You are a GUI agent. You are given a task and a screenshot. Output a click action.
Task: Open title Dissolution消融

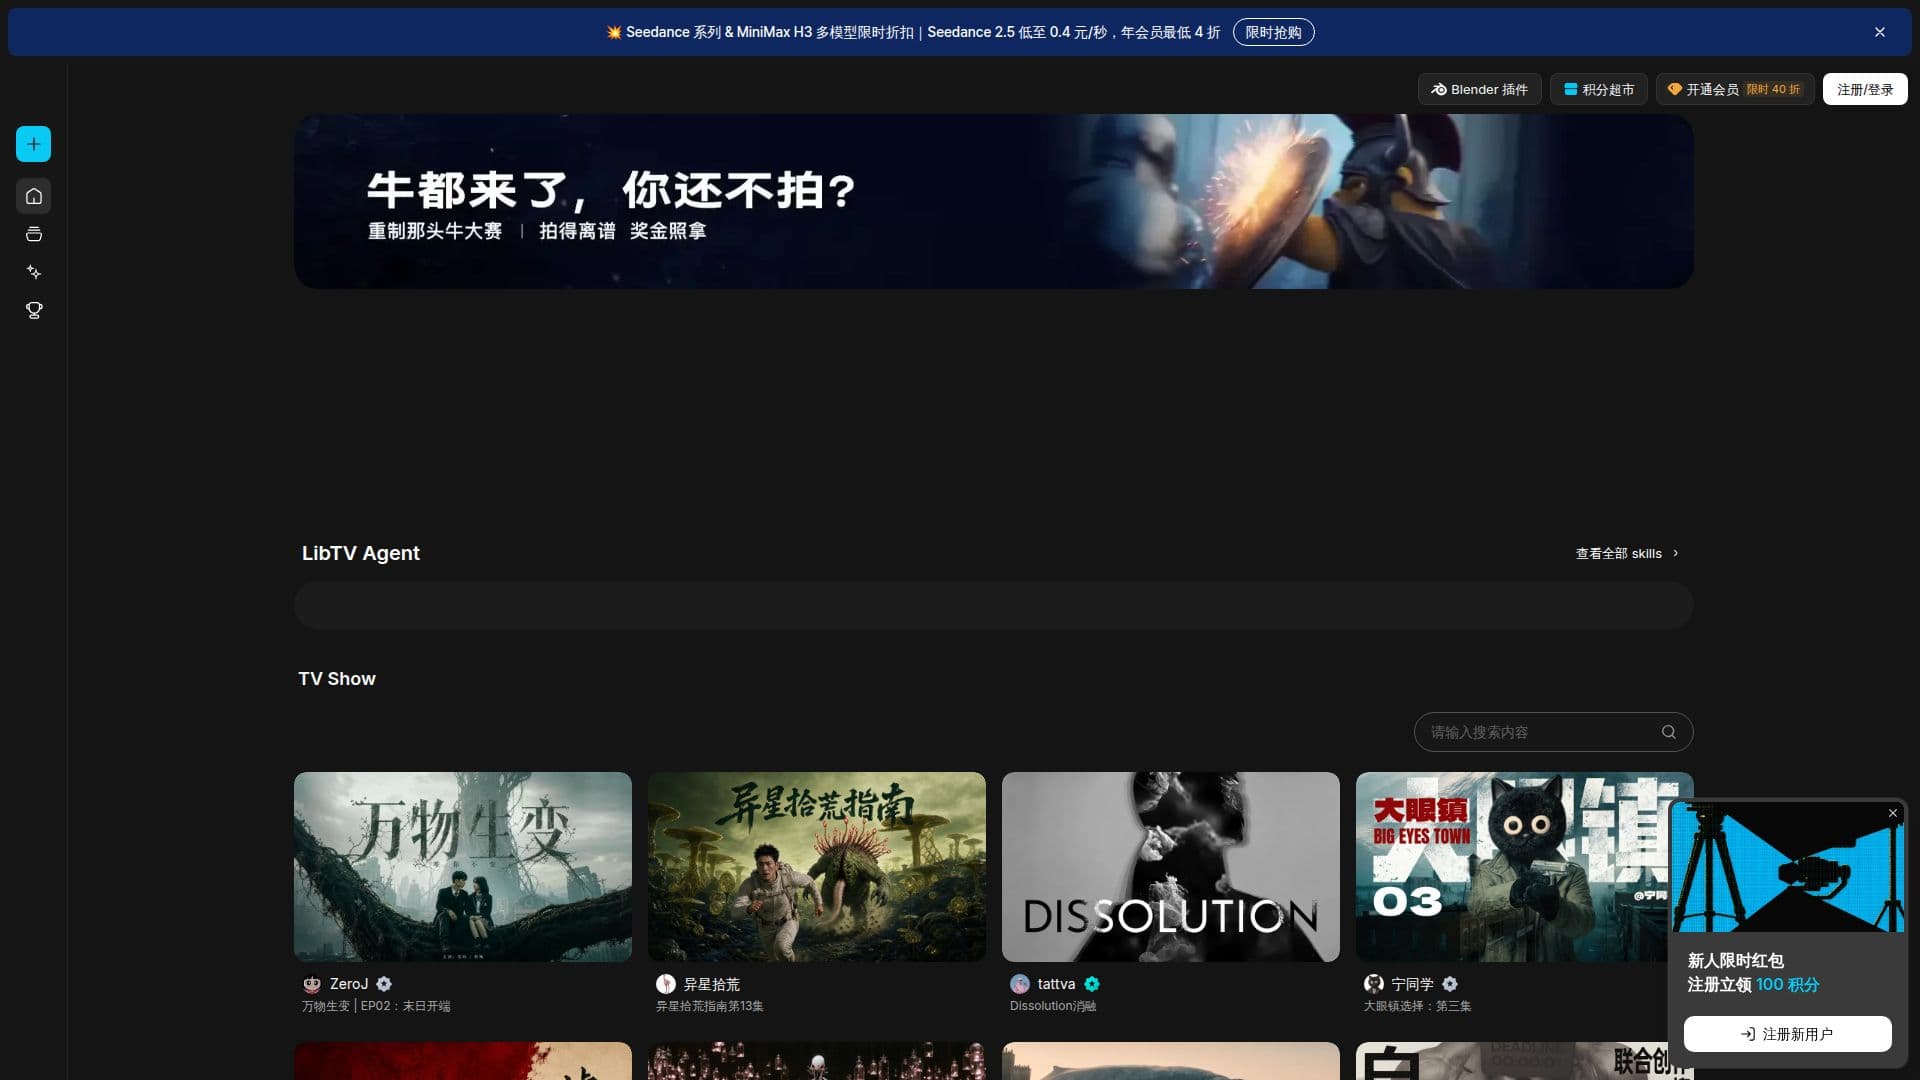[1053, 1006]
